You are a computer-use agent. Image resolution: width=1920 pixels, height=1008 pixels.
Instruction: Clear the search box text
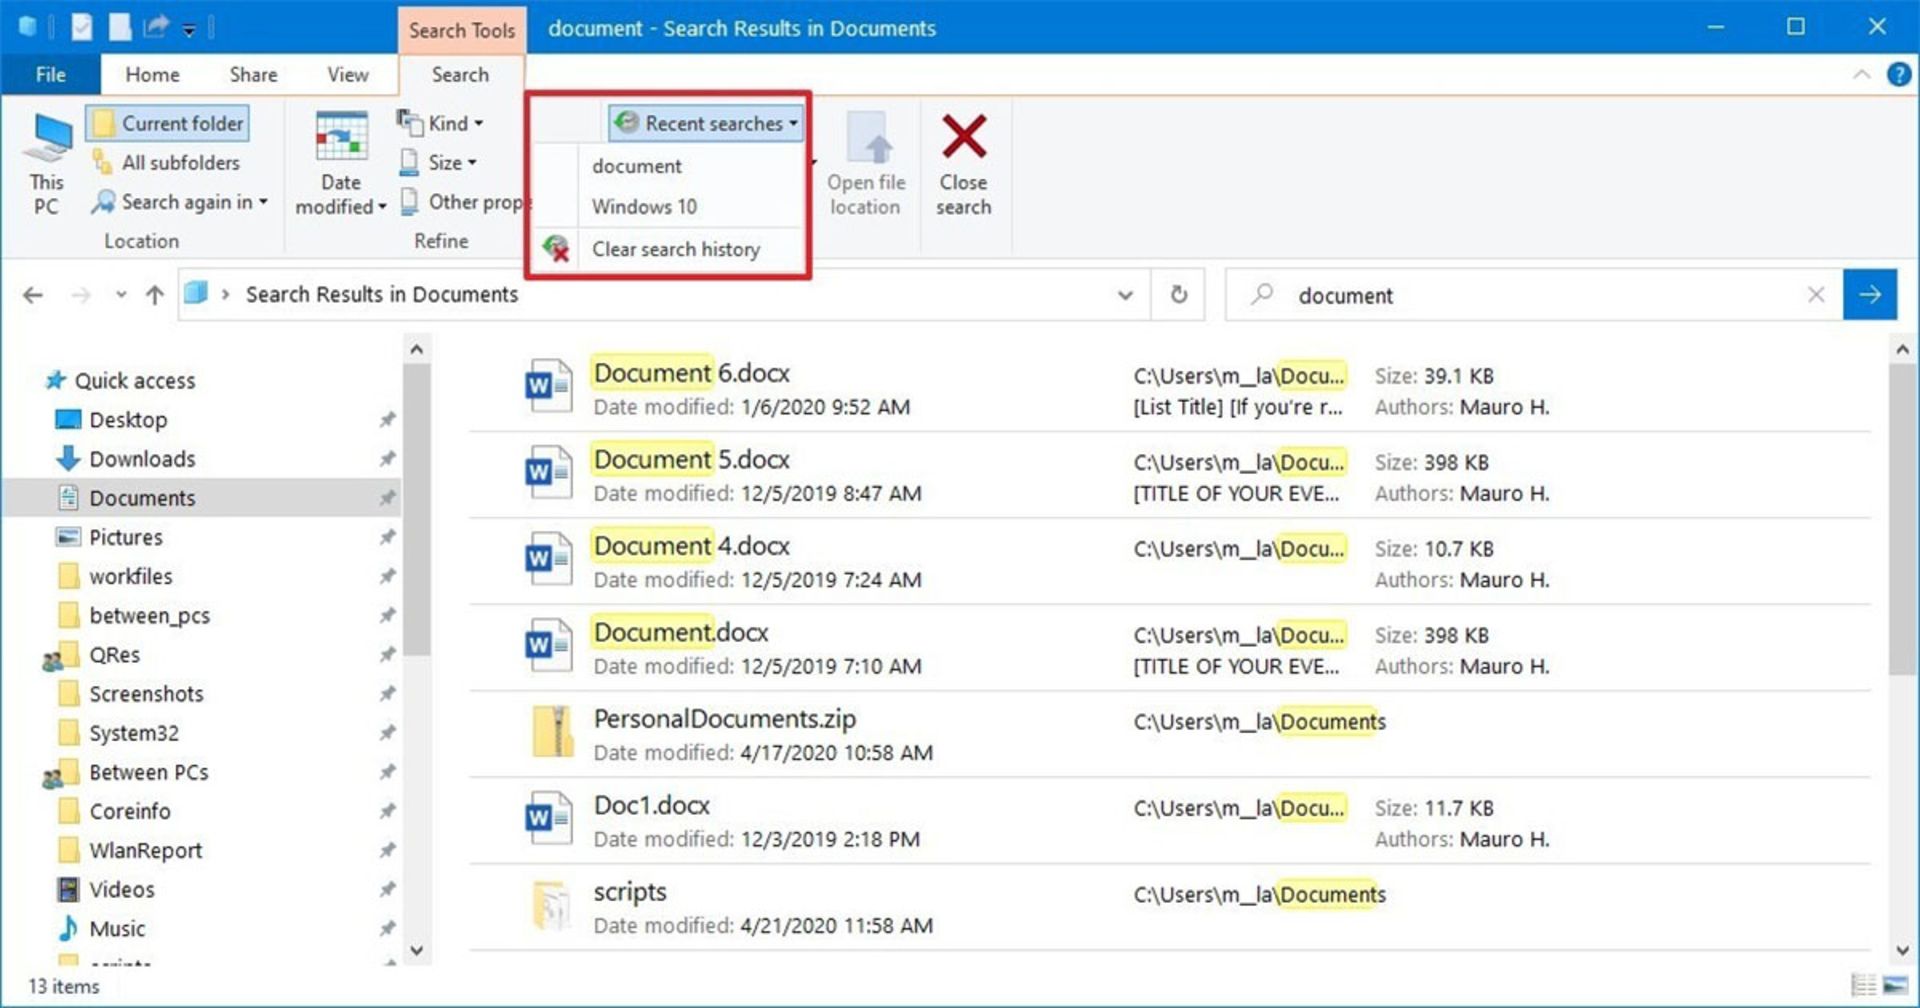coord(1816,295)
